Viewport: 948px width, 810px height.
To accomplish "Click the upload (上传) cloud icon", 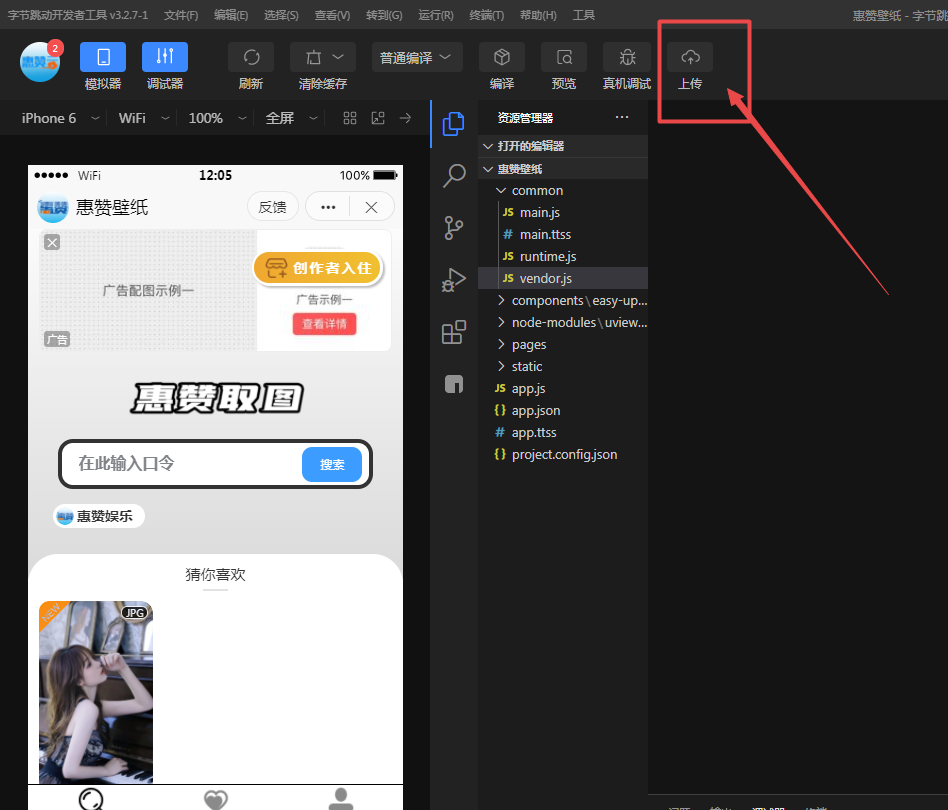I will click(690, 57).
